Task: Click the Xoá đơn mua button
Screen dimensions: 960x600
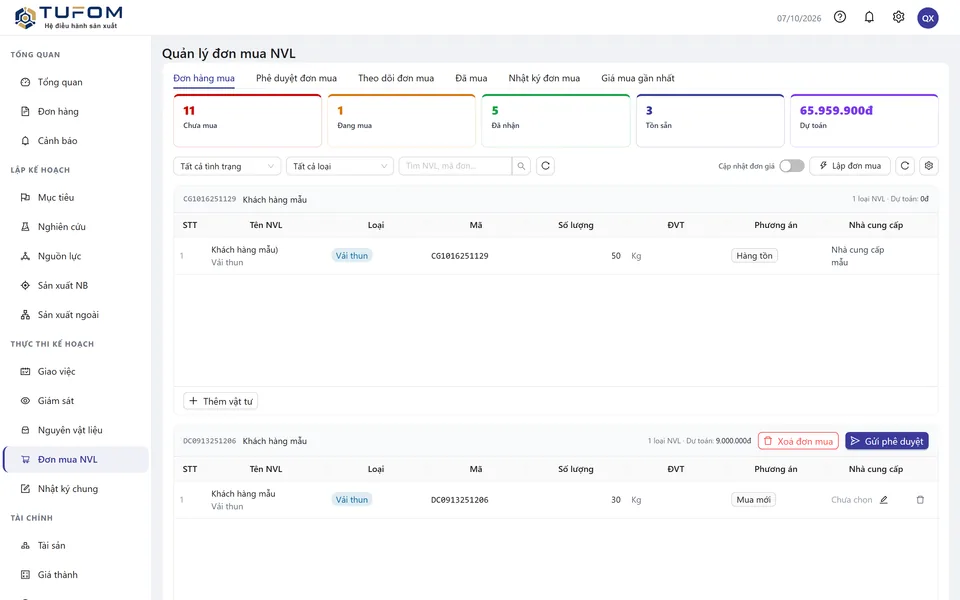Action: point(798,441)
